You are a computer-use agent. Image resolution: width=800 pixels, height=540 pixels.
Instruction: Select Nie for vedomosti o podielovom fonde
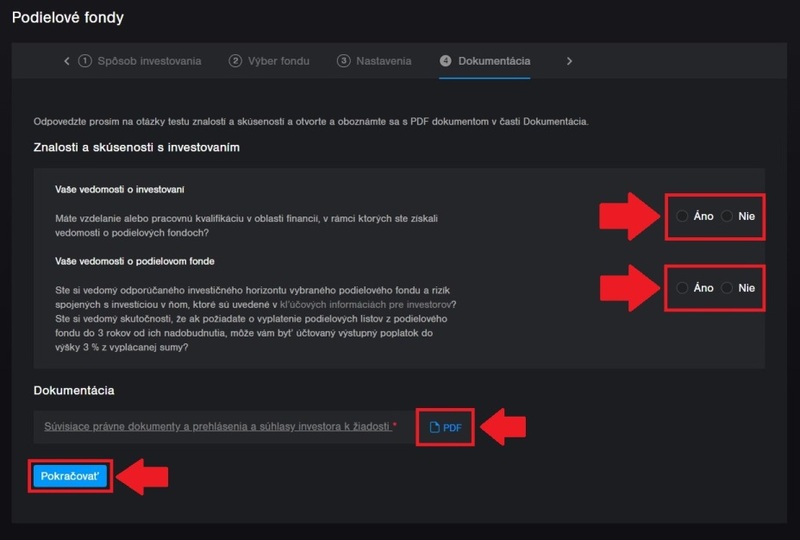[x=727, y=288]
